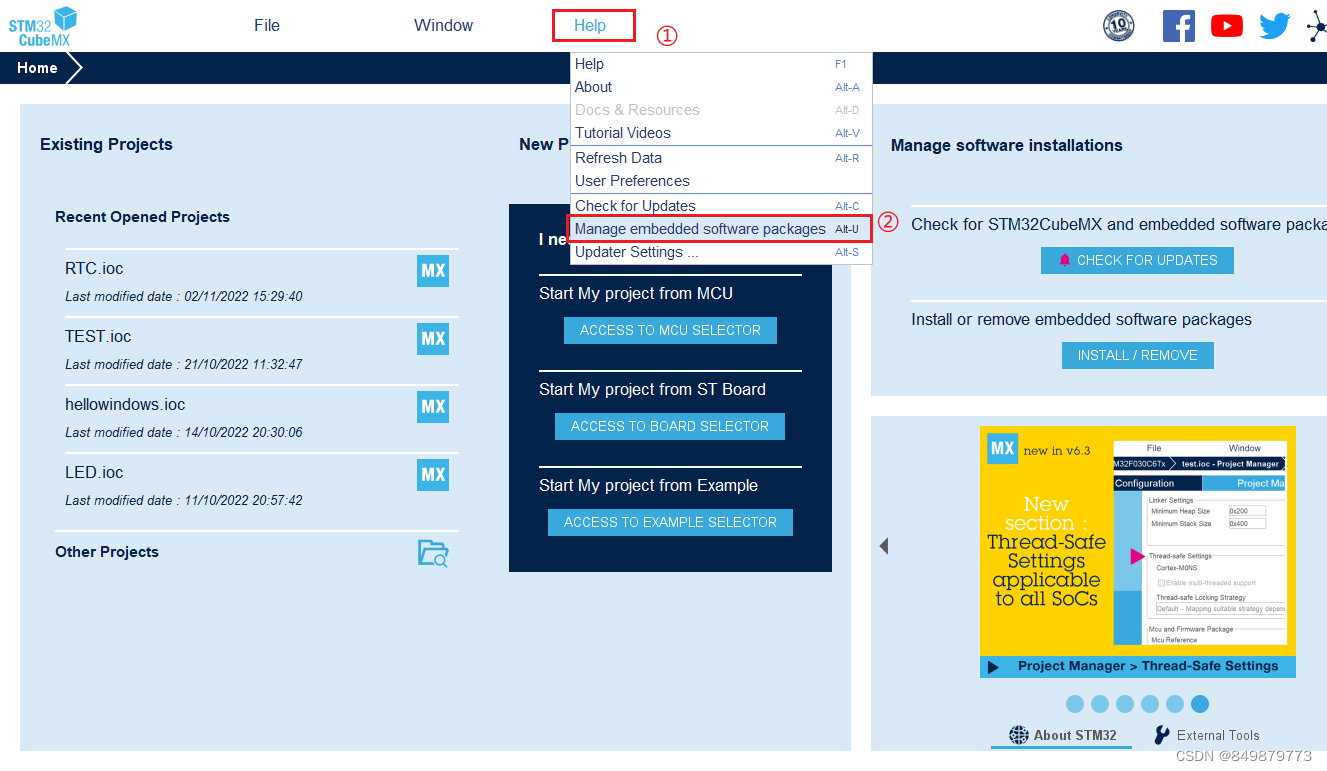Open LED.ioc via its MX icon

click(x=433, y=475)
